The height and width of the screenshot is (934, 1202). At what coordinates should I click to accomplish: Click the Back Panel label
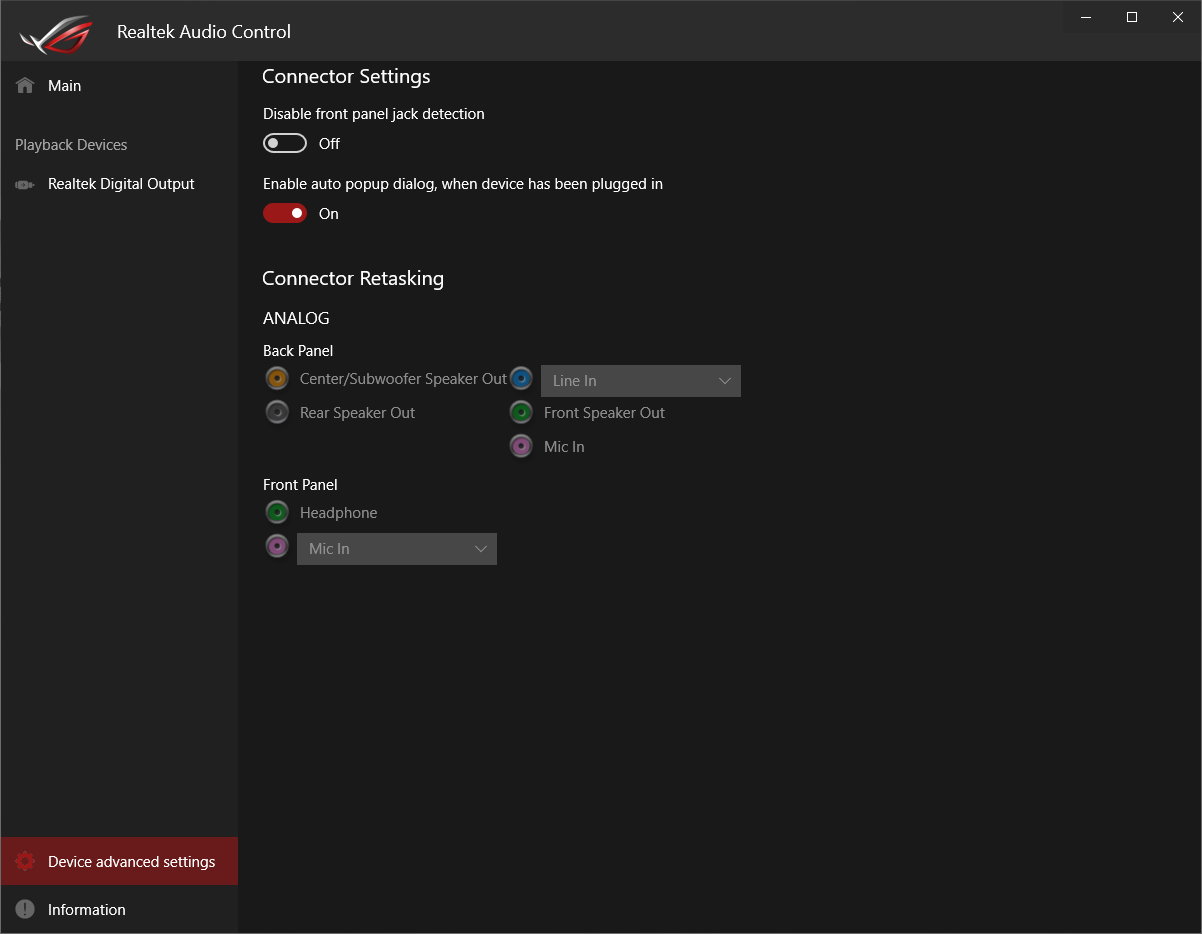coord(298,351)
